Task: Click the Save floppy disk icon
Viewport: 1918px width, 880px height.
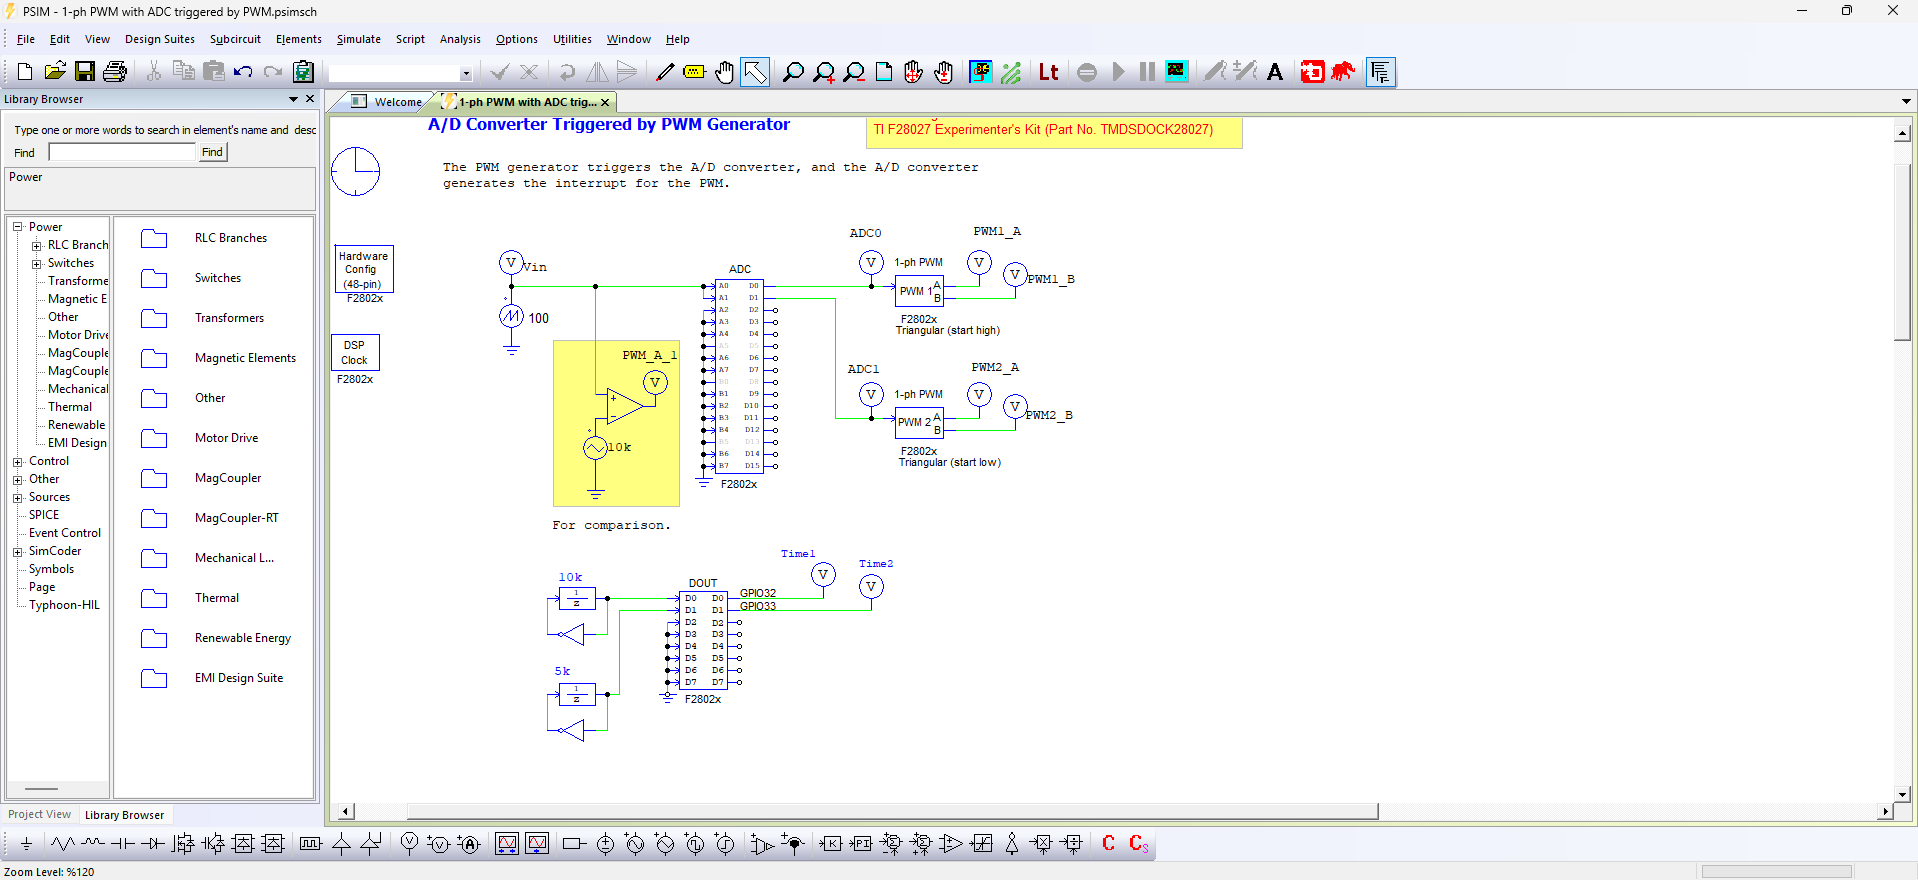Action: (x=85, y=72)
